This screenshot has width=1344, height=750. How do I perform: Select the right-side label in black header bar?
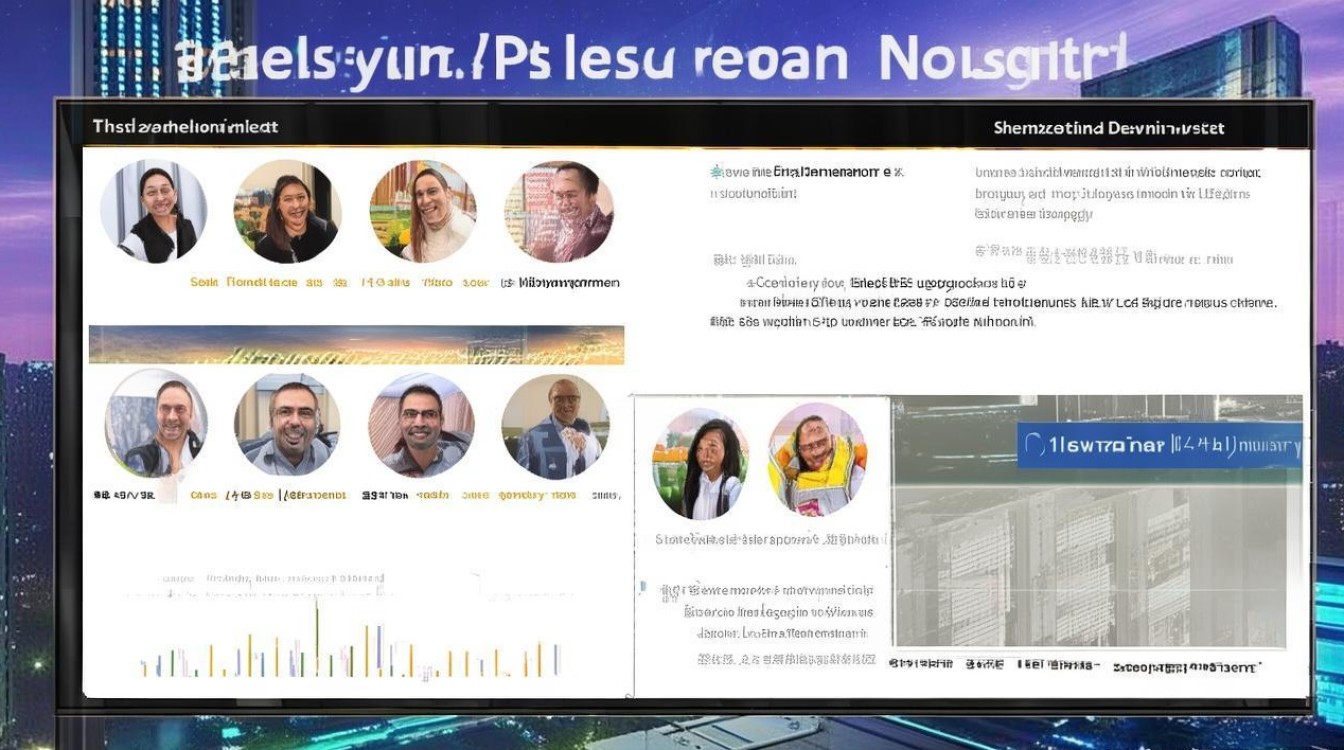click(x=1108, y=128)
